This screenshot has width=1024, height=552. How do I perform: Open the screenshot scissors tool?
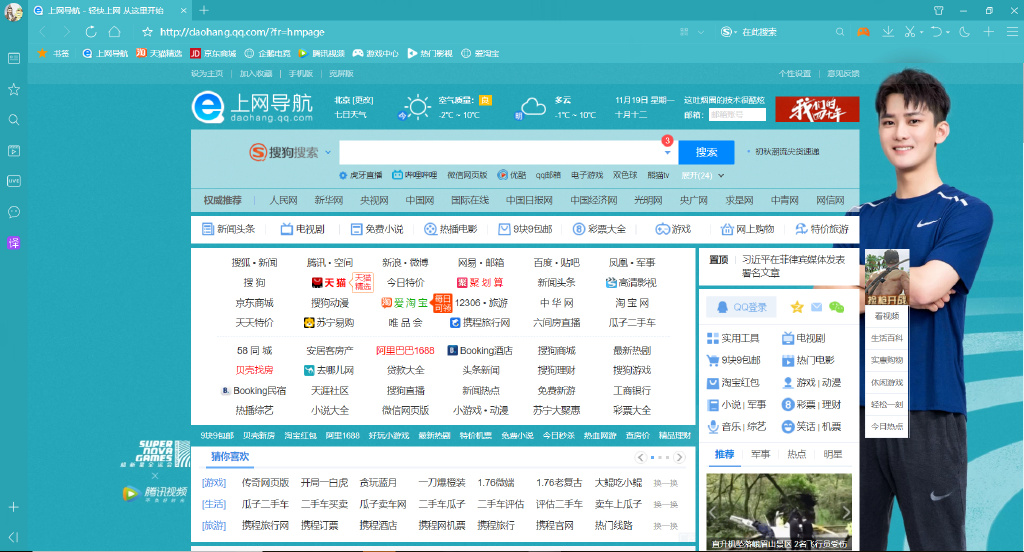pyautogui.click(x=910, y=31)
